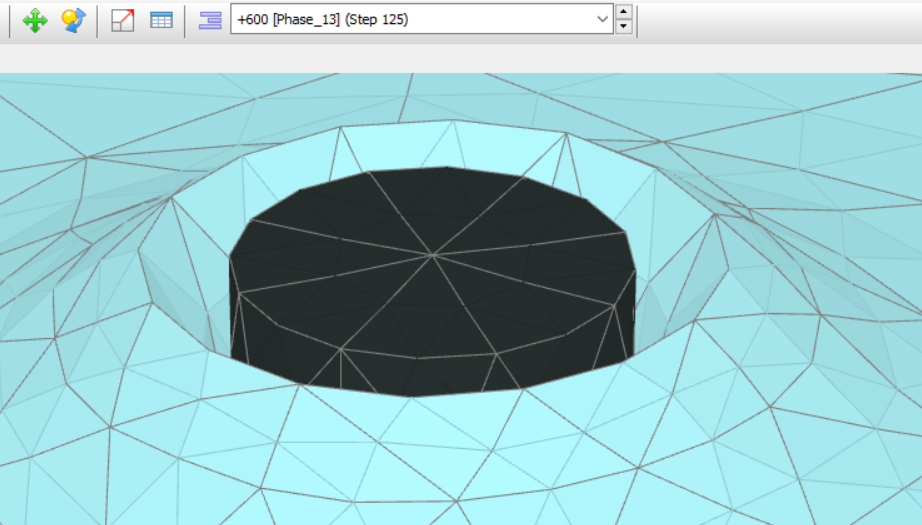This screenshot has height=525, width=922.
Task: Click the dark cylinder top in mesh
Action: [432, 262]
